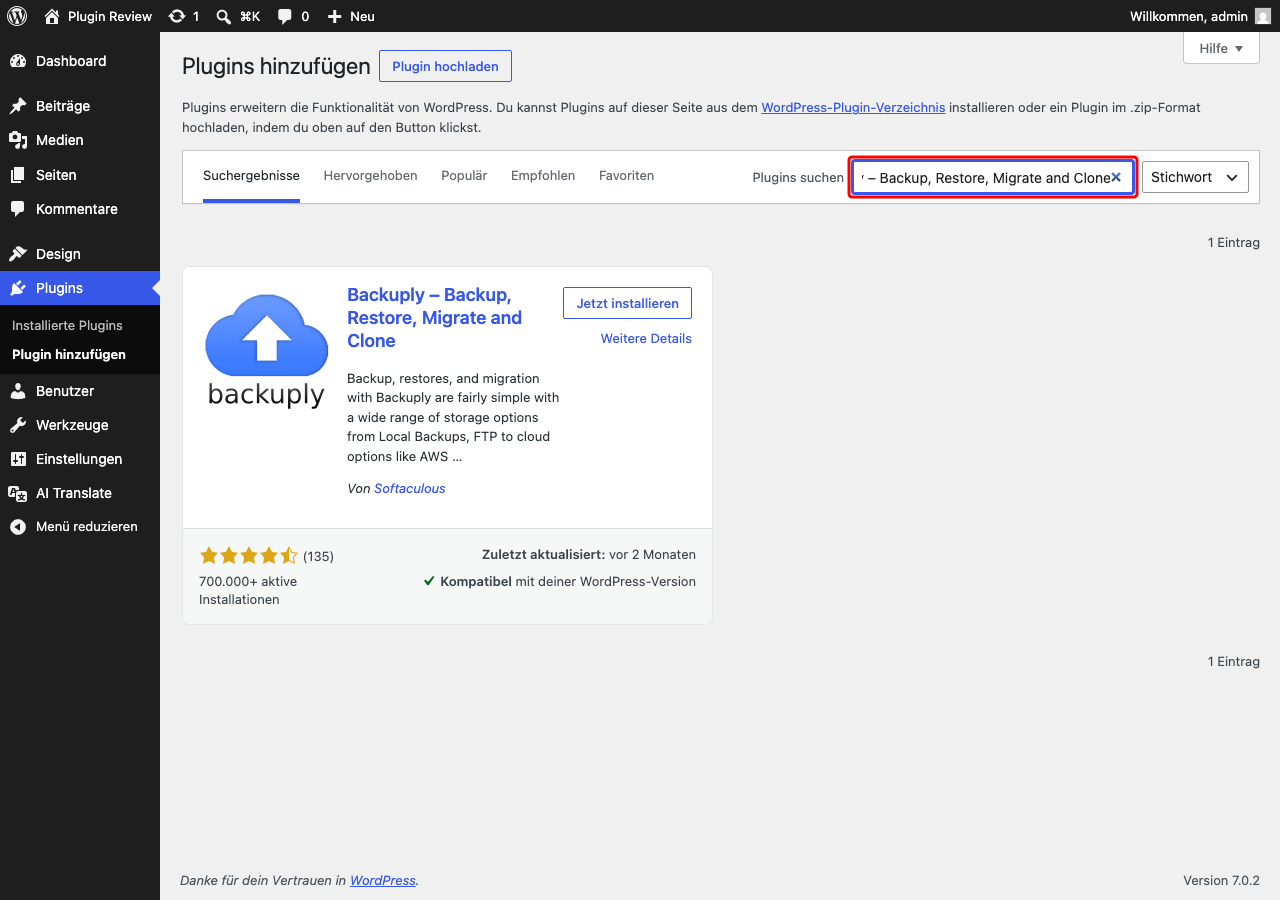Open the Kommentare menu label
Screen dimensions: 1280x900
tap(77, 209)
